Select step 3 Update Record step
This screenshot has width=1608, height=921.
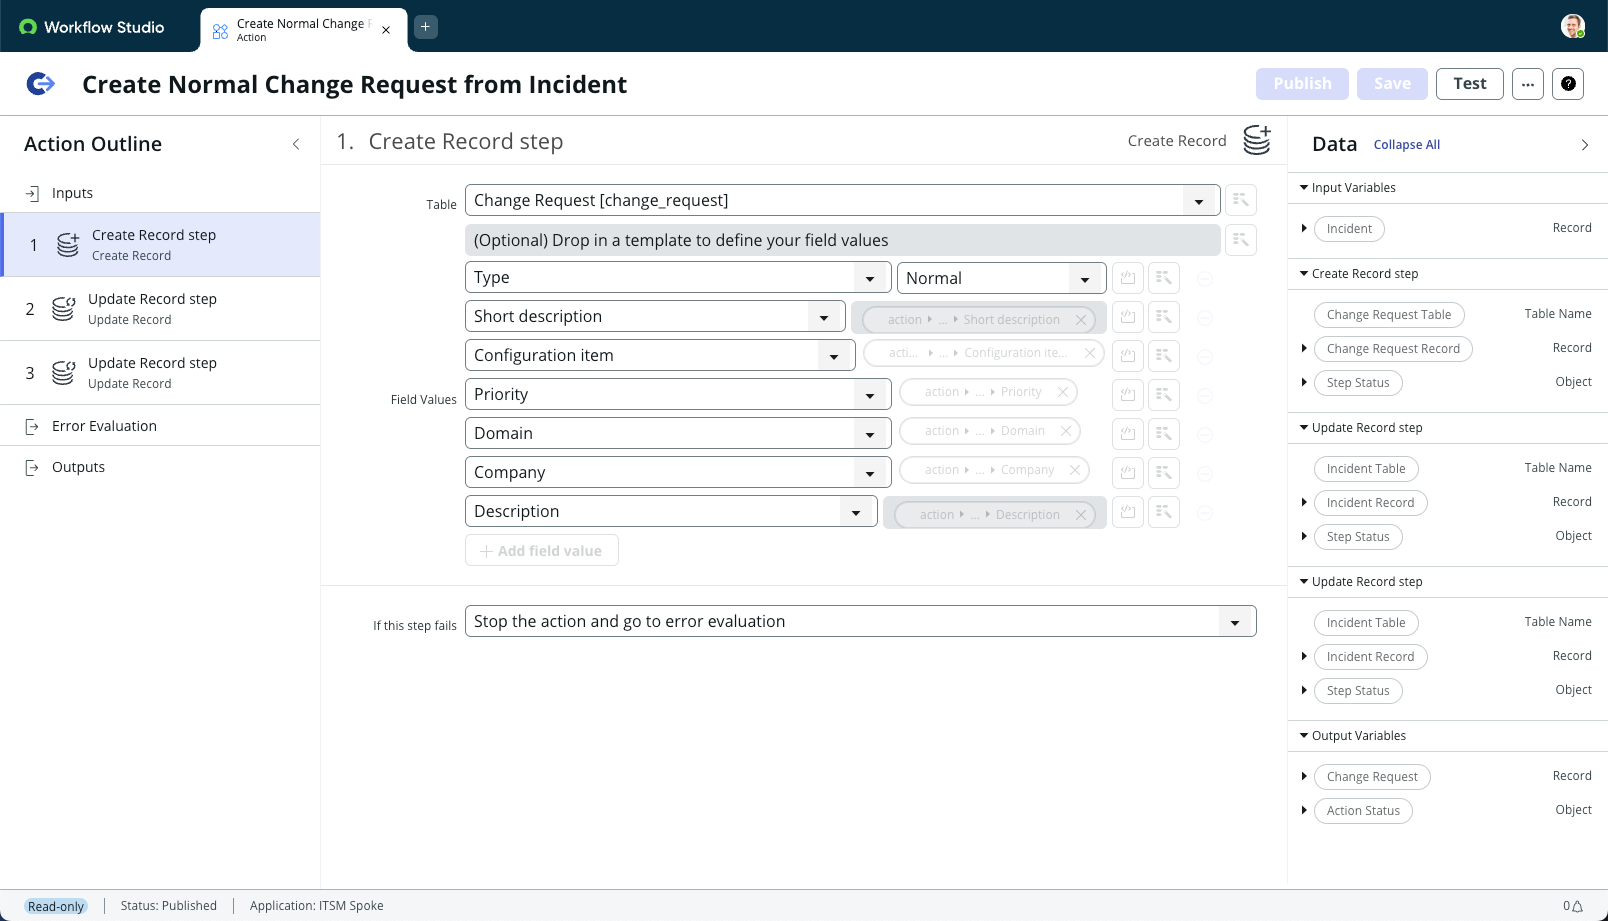[160, 373]
